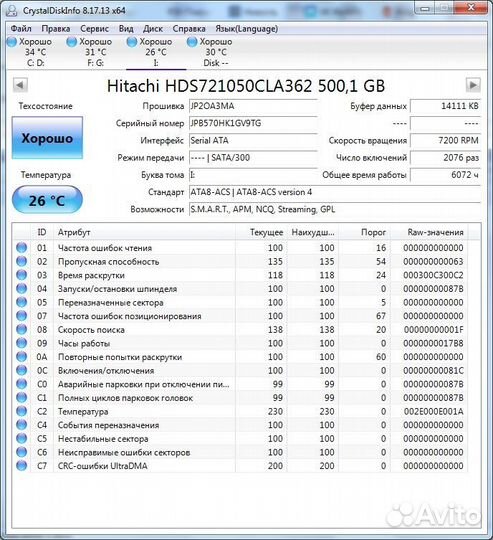Go to next disk with right arrow
Image resolution: width=493 pixels, height=540 pixels.
pyautogui.click(x=473, y=85)
